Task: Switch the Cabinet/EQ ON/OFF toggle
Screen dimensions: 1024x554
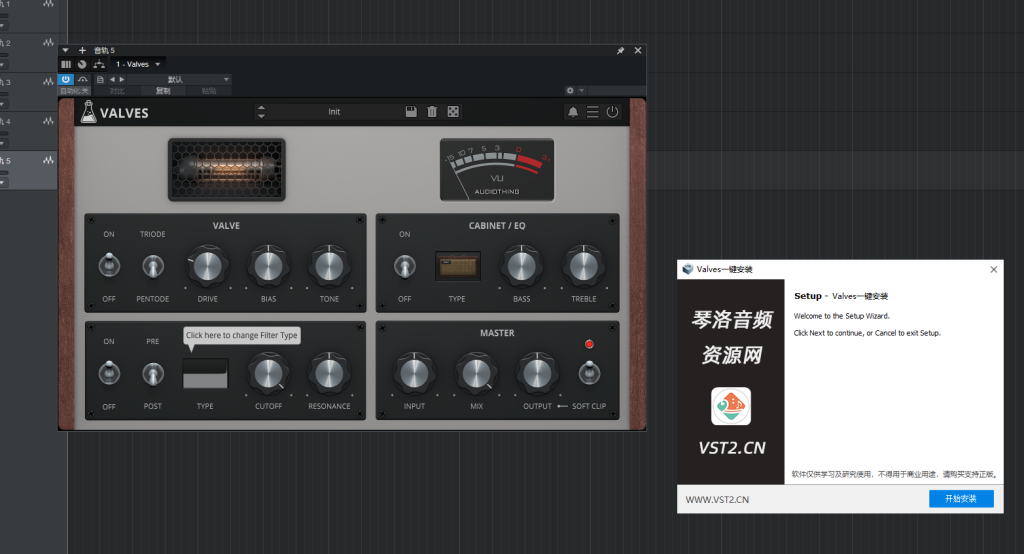Action: coord(405,266)
